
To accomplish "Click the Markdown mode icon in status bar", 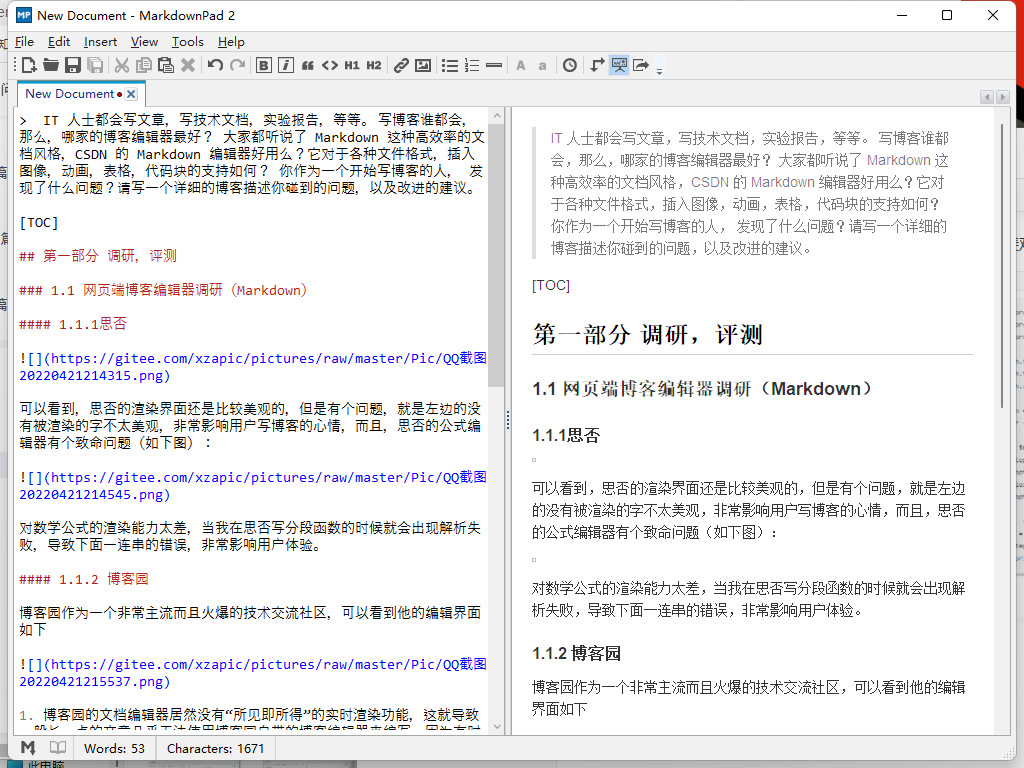I will click(x=28, y=748).
